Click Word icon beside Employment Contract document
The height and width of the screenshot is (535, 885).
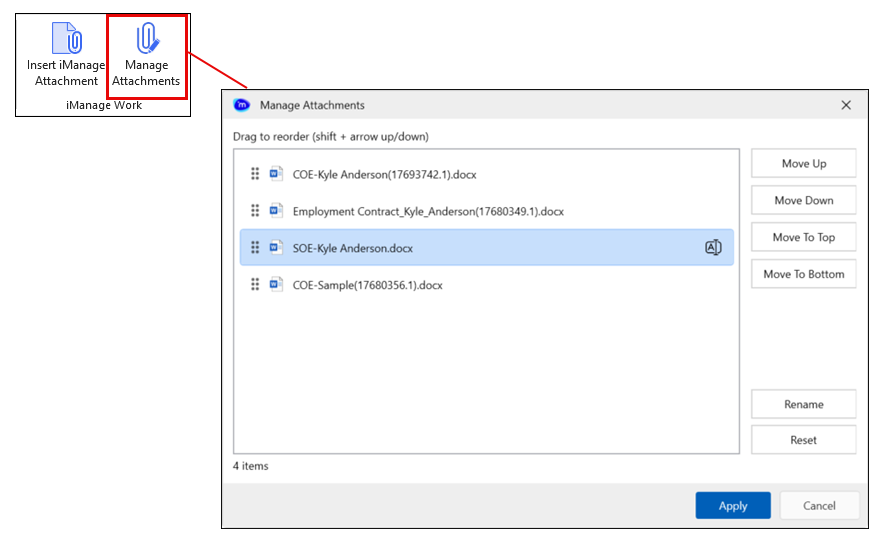[276, 211]
